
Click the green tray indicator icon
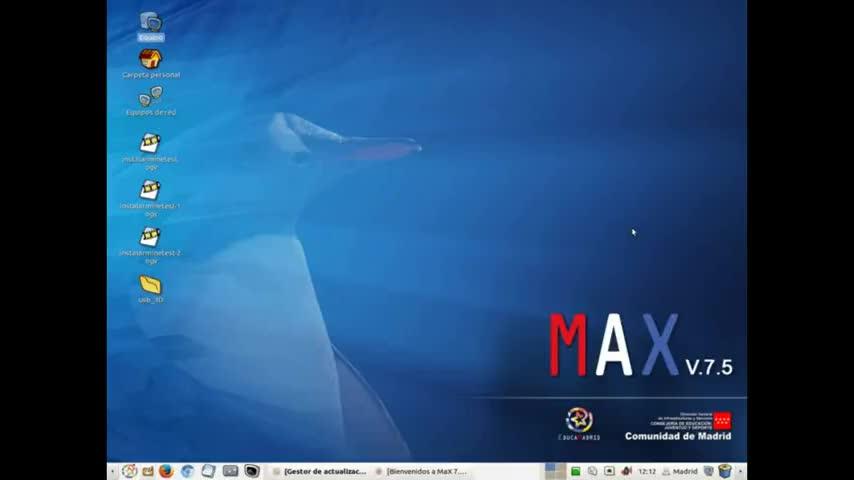[x=575, y=472]
